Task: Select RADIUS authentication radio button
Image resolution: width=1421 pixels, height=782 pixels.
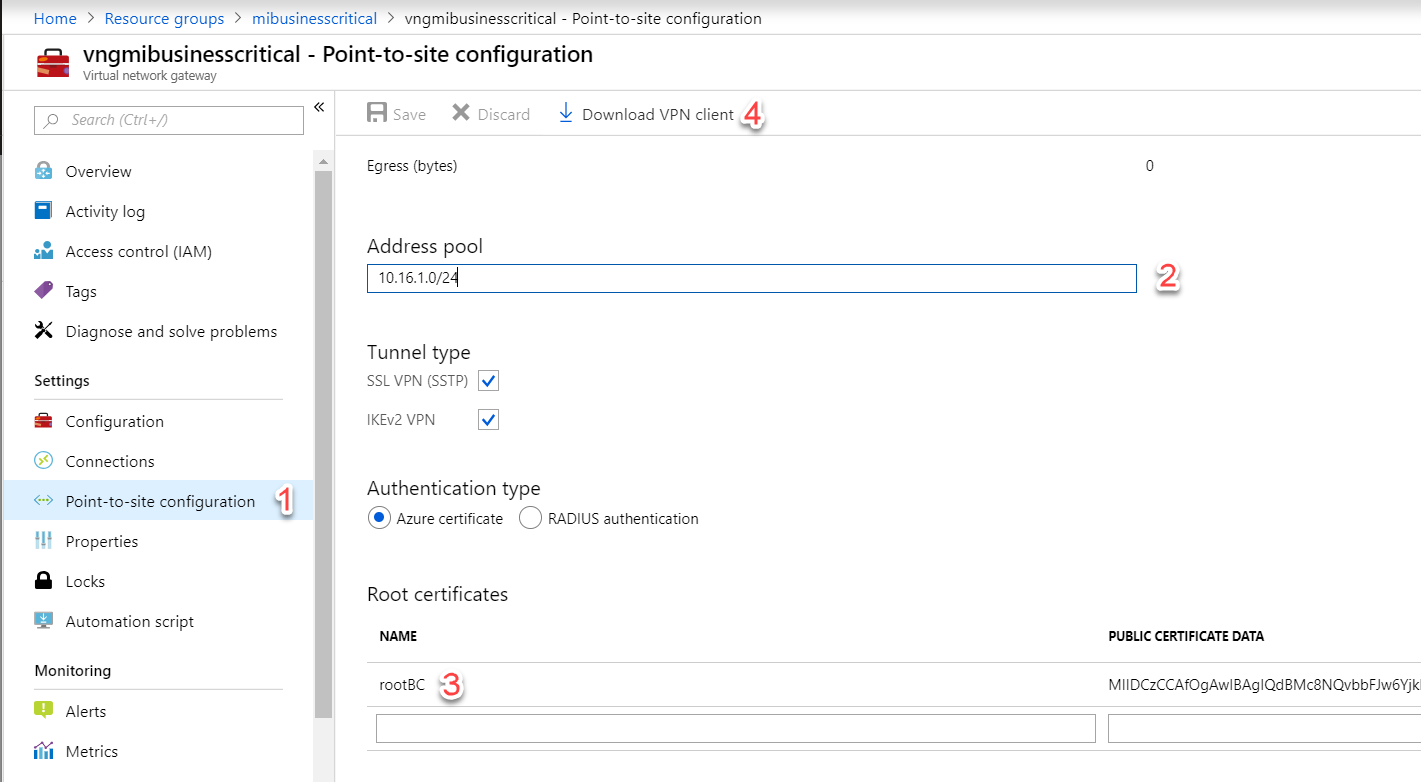Action: 530,518
